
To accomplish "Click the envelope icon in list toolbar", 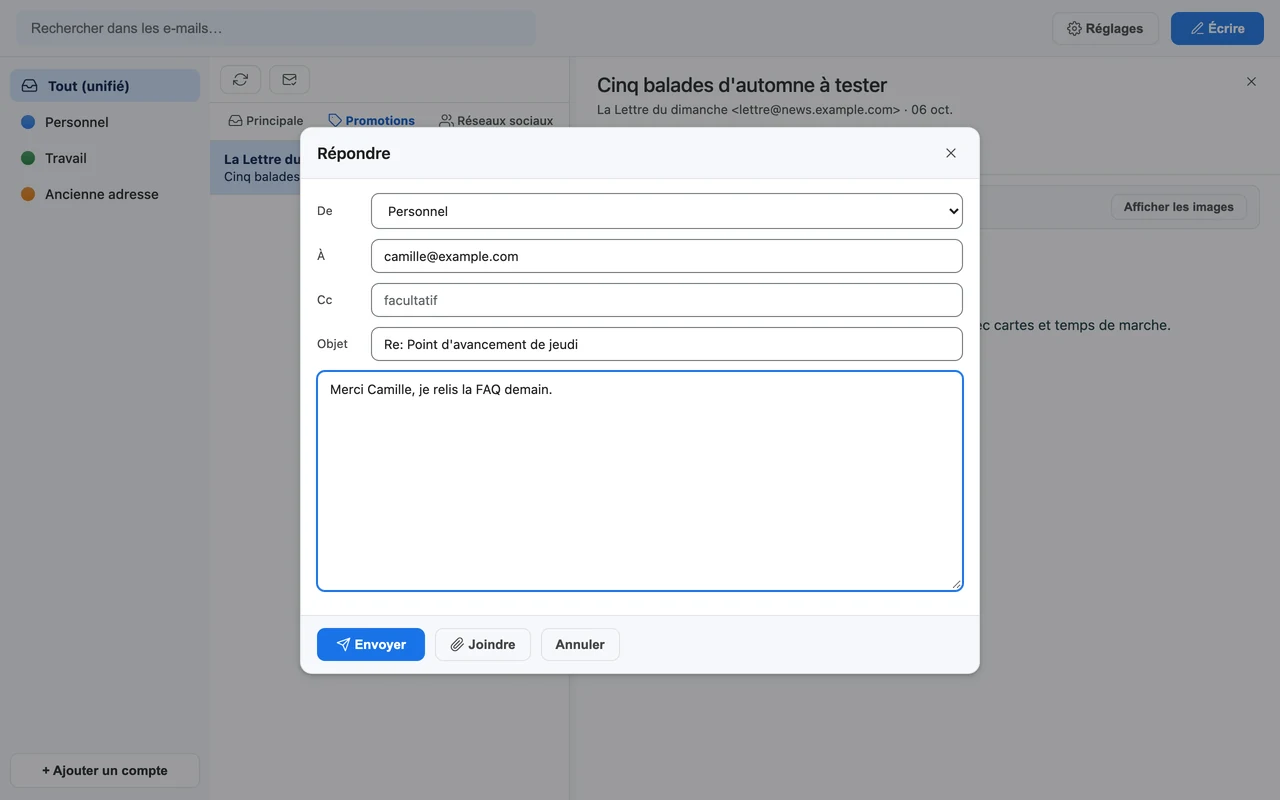I will [289, 79].
